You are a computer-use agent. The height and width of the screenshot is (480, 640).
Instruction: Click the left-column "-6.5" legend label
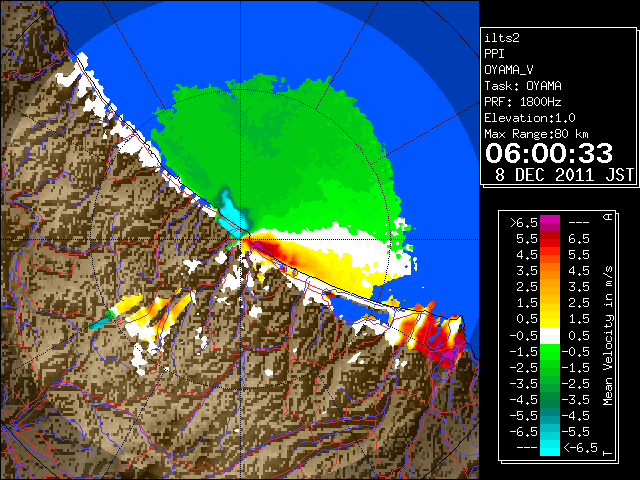(524, 432)
